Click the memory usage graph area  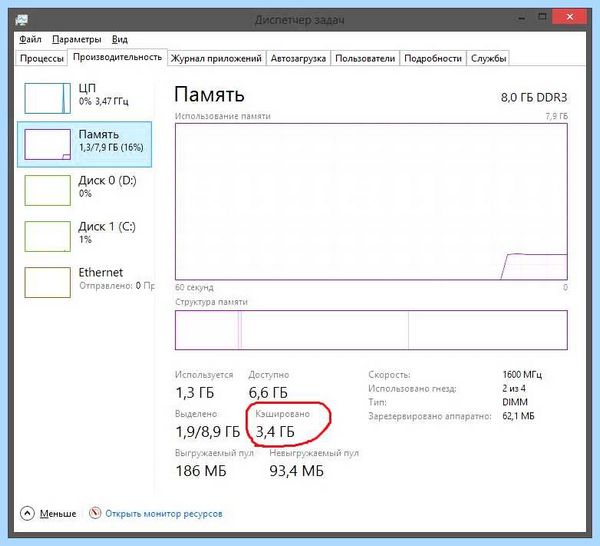pos(371,202)
